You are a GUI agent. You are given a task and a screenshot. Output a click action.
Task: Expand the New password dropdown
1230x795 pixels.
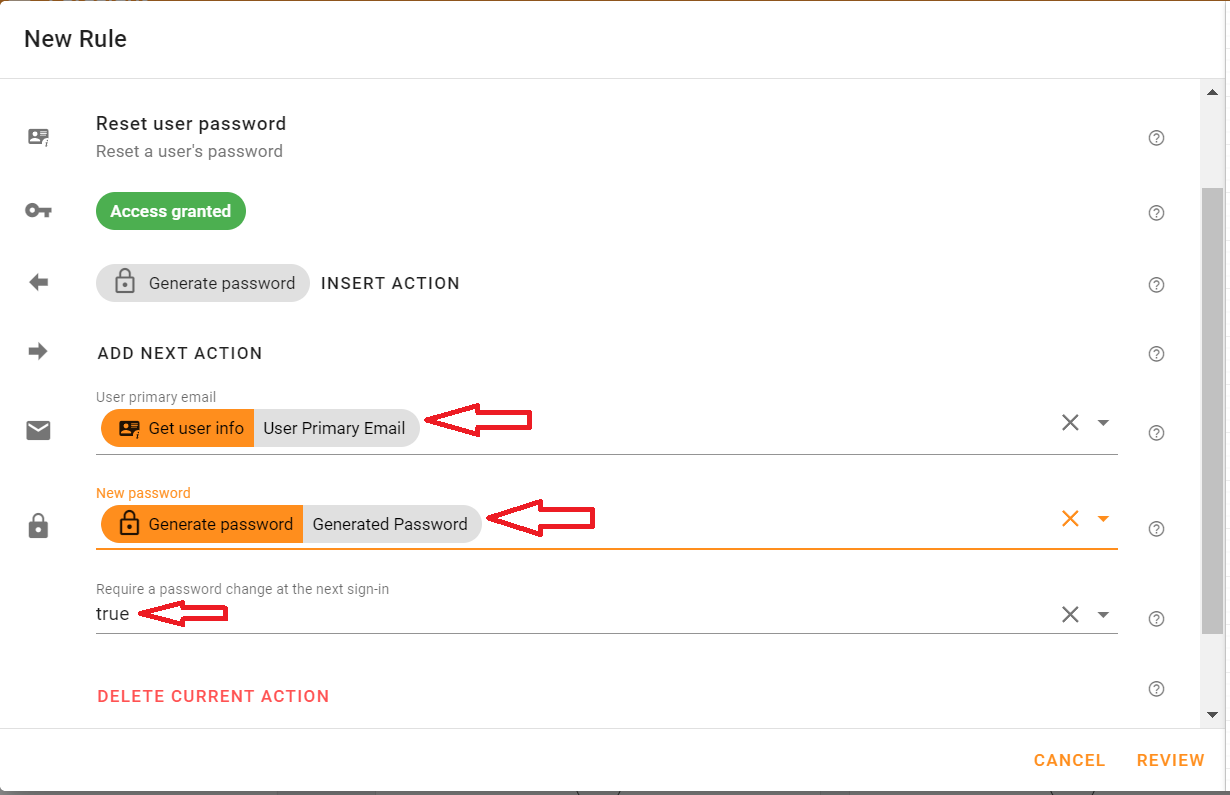[1103, 519]
